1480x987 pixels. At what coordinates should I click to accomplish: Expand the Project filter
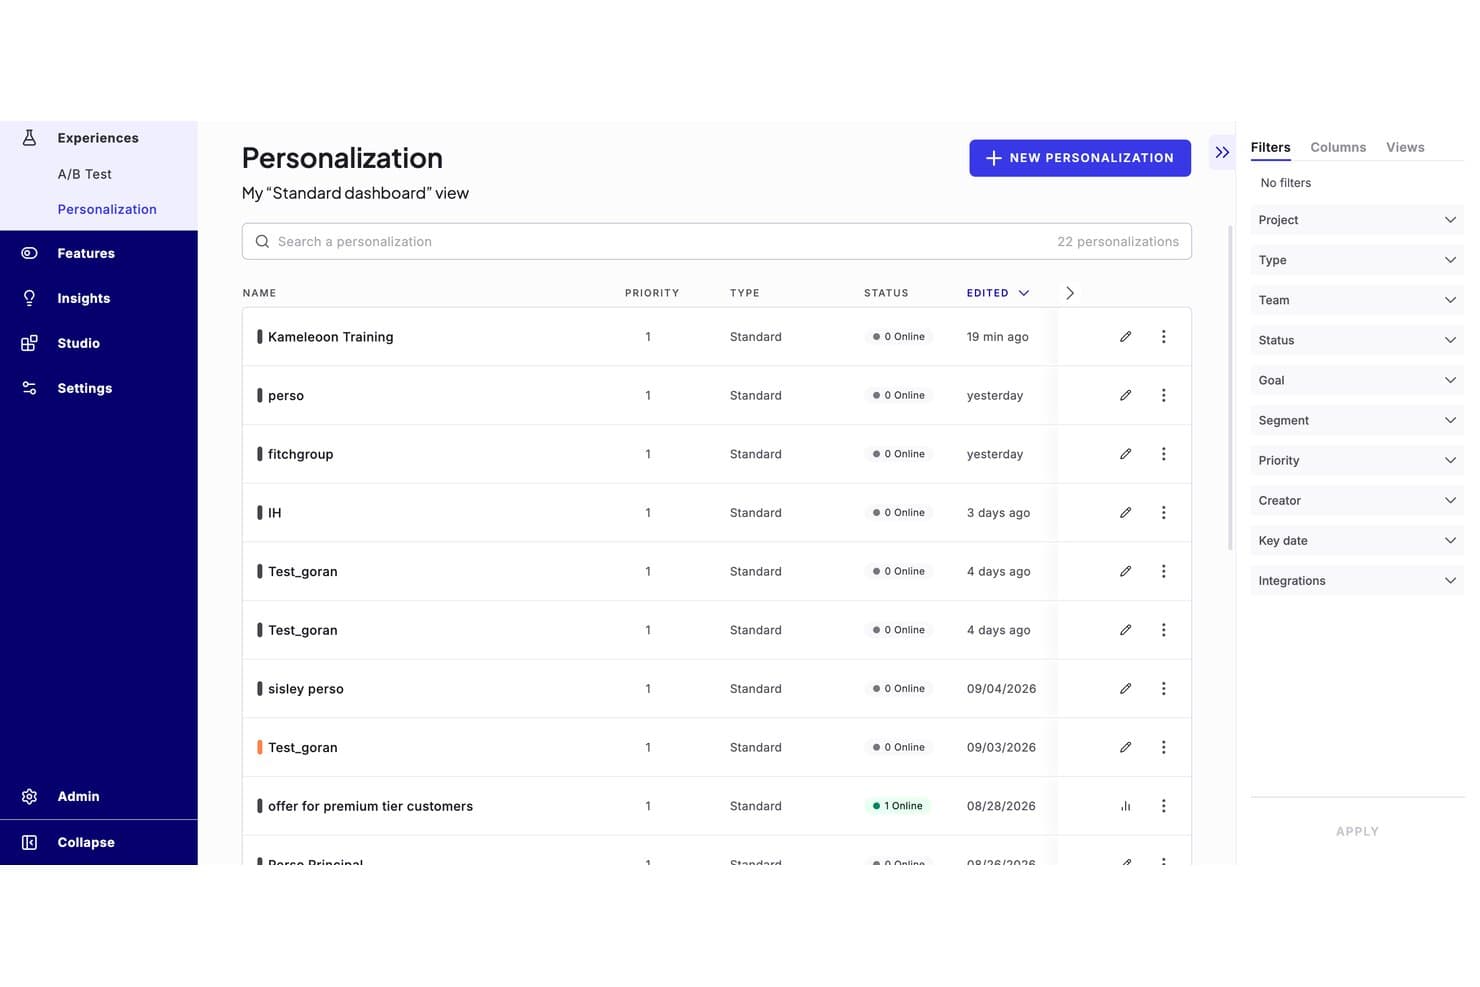(1356, 220)
